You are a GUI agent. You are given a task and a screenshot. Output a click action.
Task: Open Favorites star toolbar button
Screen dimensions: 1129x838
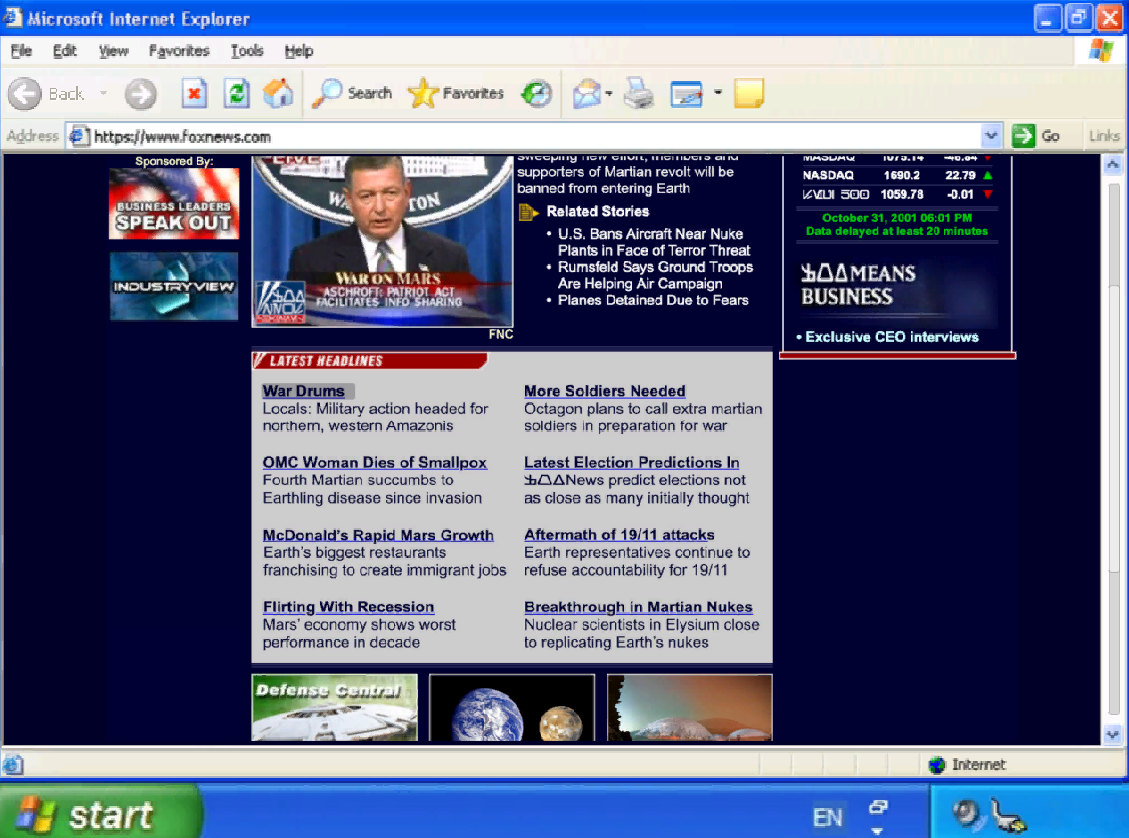tap(456, 94)
